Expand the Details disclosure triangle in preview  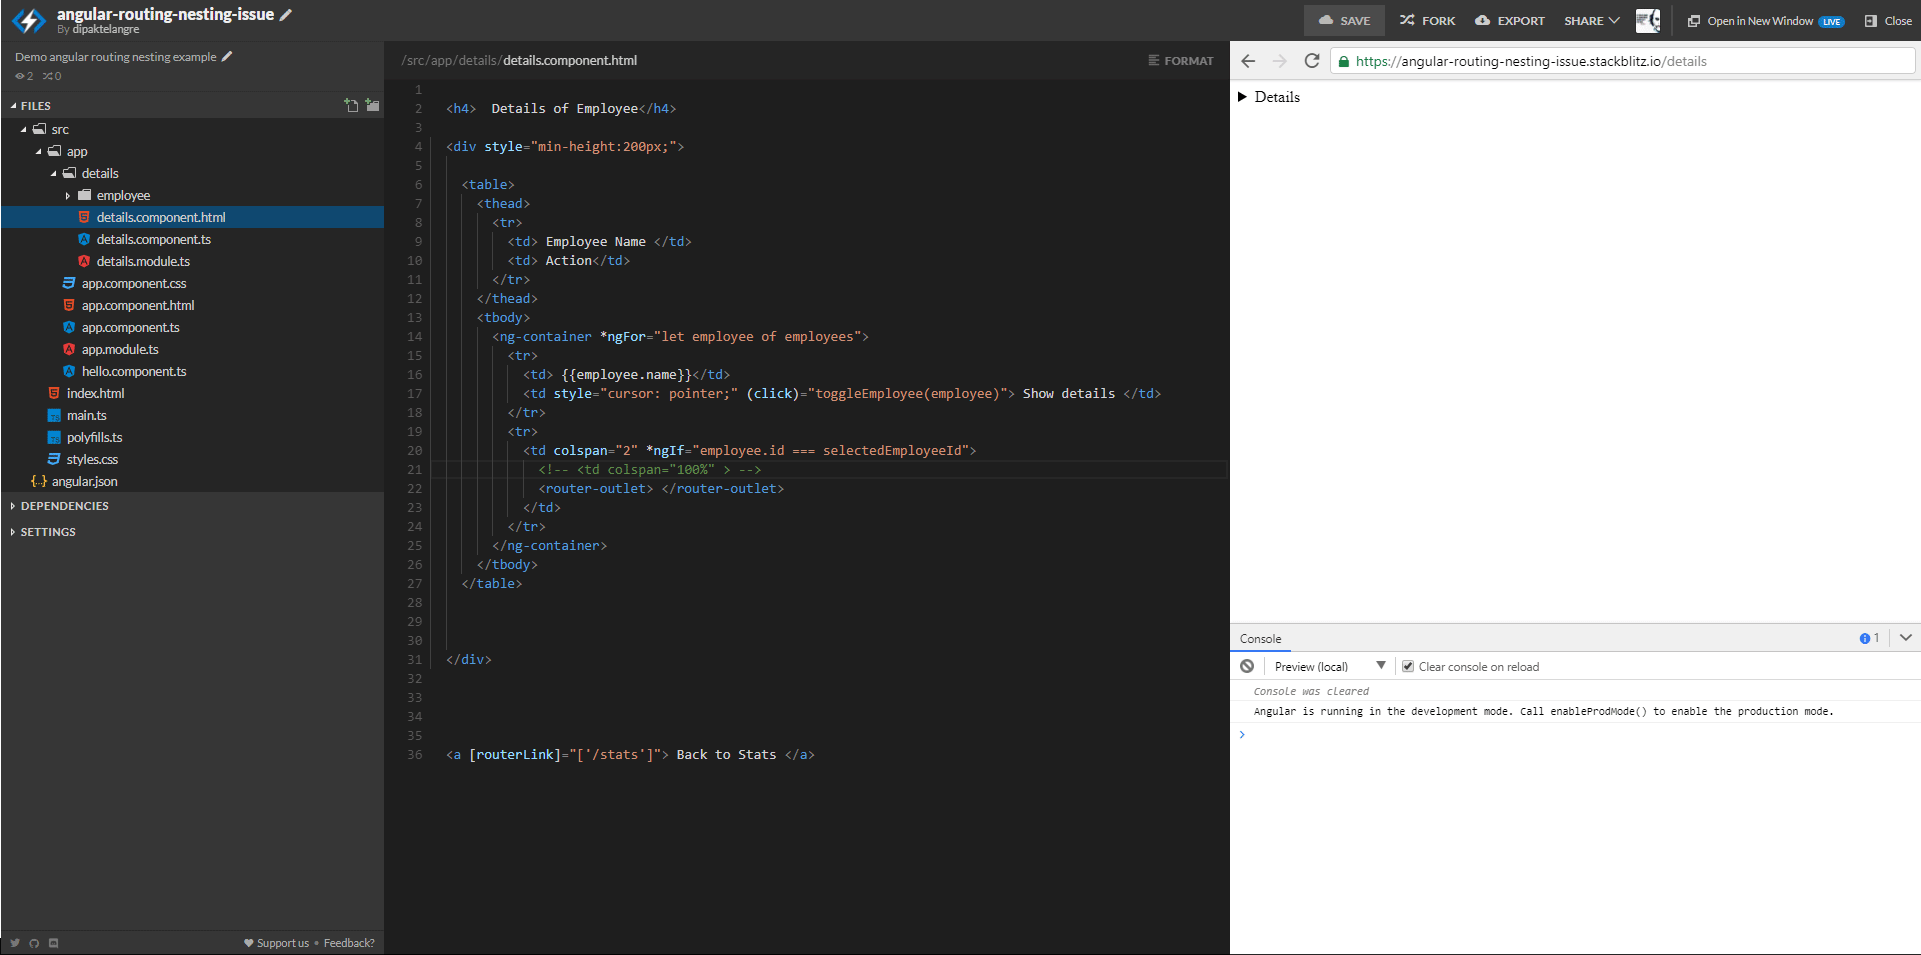pyautogui.click(x=1243, y=97)
